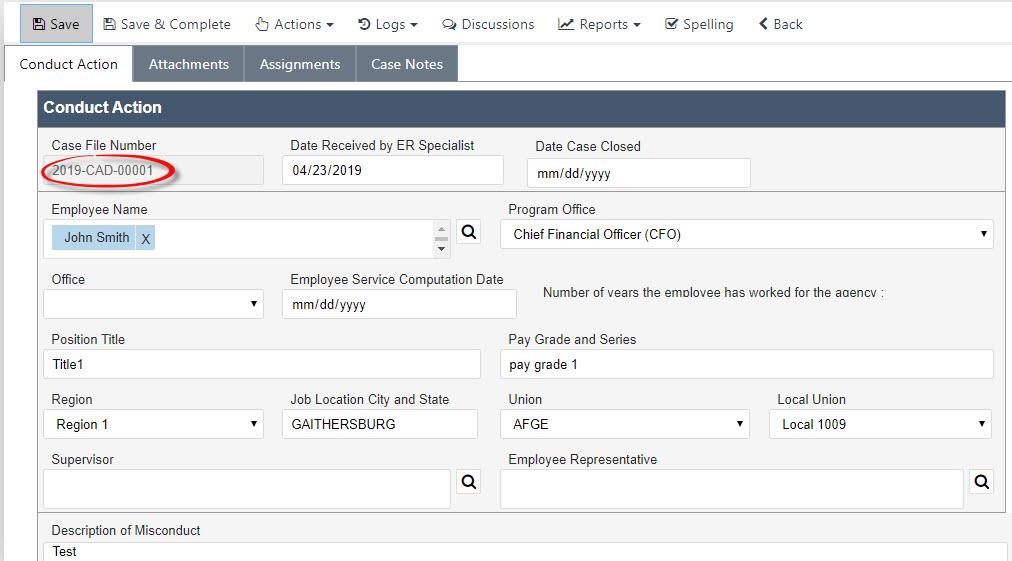Click the Back chevron icon

[x=763, y=24]
